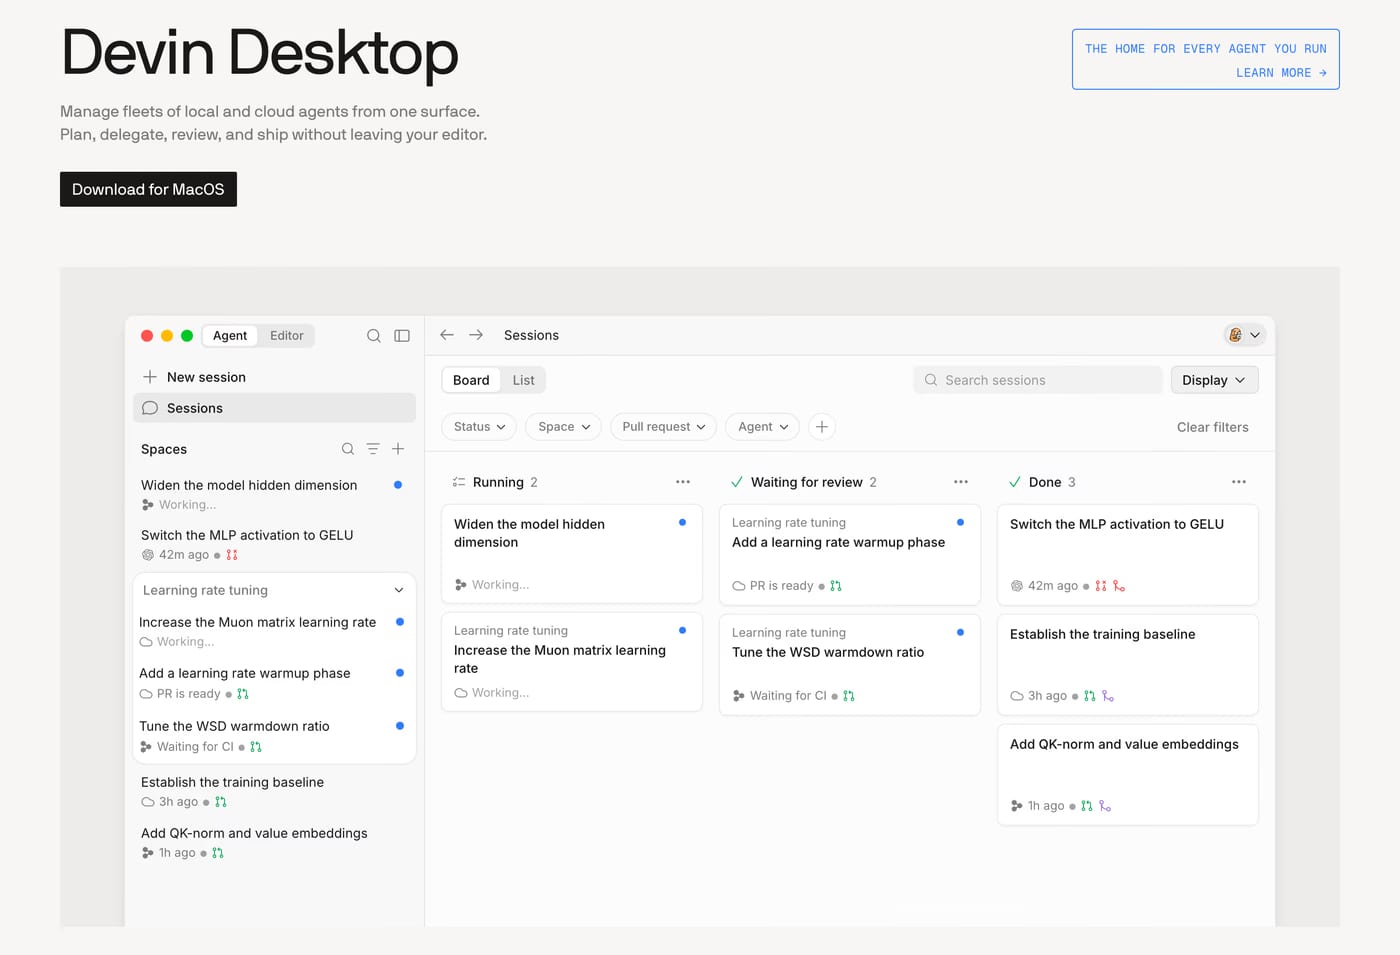
Task: Click the magnifier icon in the Search sessions field
Action: click(931, 380)
